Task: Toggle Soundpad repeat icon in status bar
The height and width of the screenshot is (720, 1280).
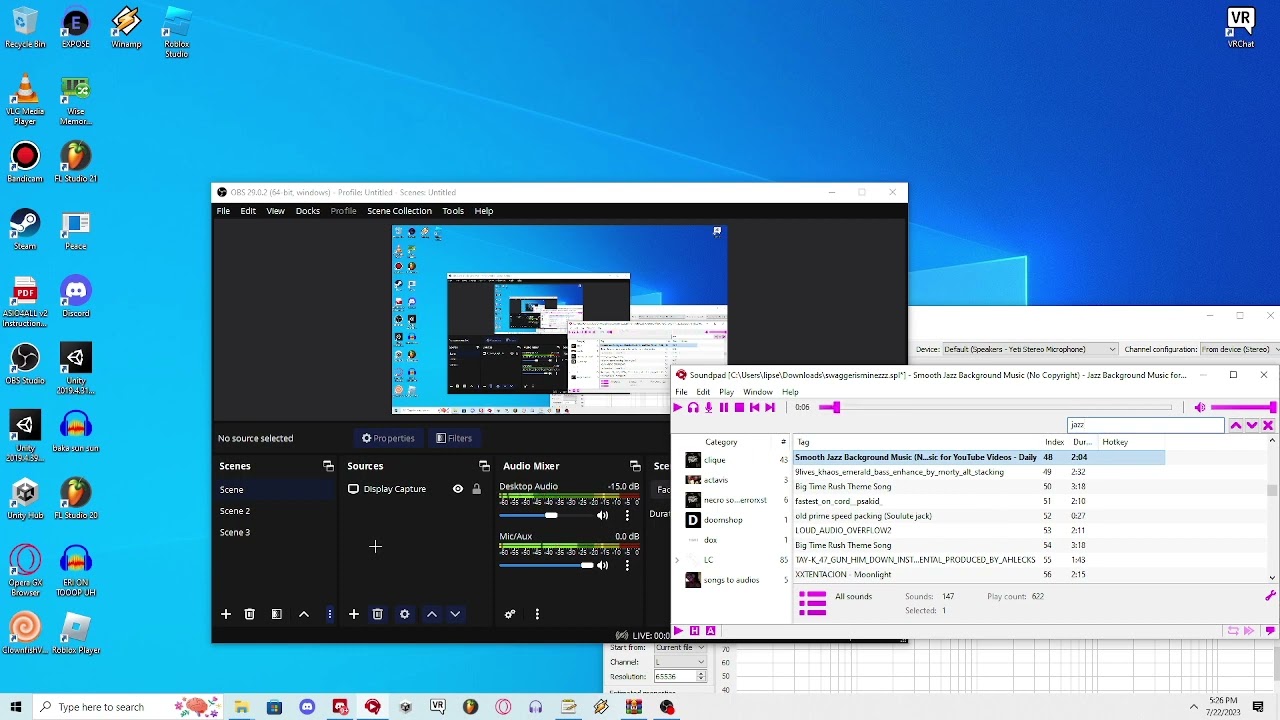Action: pos(1233,631)
